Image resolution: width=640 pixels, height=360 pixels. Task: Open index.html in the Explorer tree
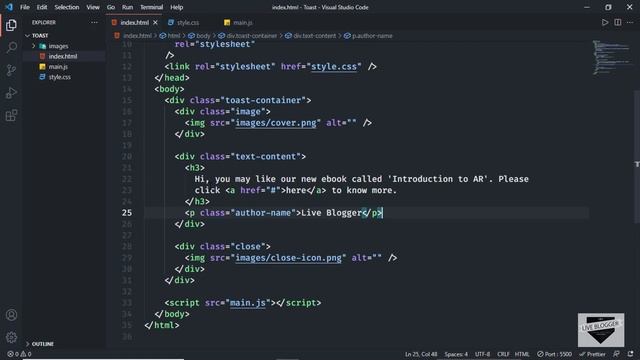(62, 56)
